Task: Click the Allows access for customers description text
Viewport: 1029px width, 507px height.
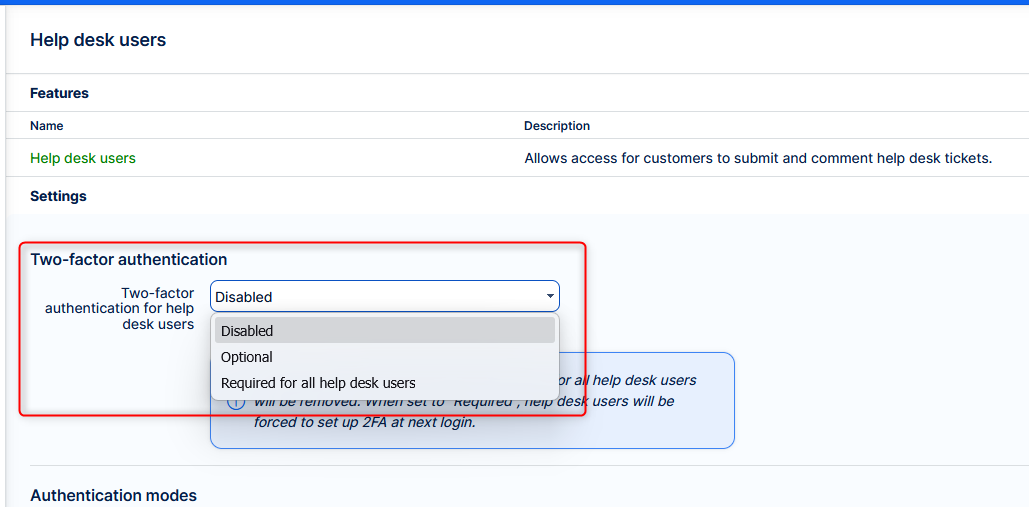Action: (x=757, y=158)
